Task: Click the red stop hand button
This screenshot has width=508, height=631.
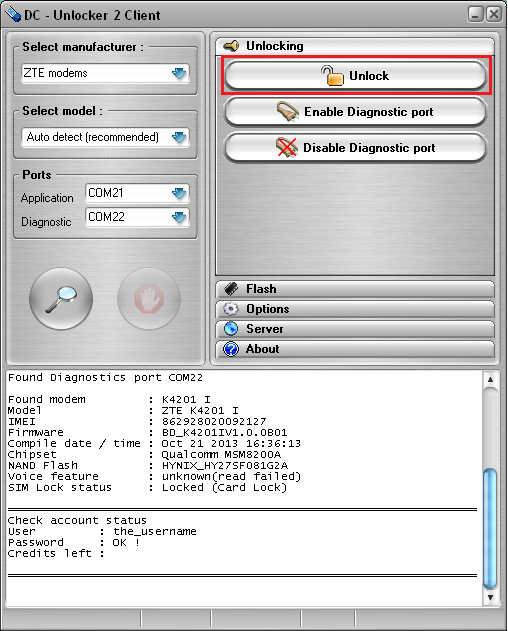Action: [x=149, y=299]
